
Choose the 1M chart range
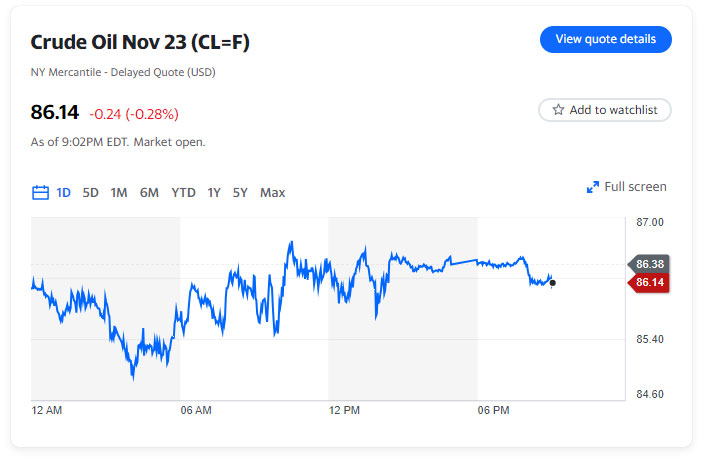pos(119,192)
